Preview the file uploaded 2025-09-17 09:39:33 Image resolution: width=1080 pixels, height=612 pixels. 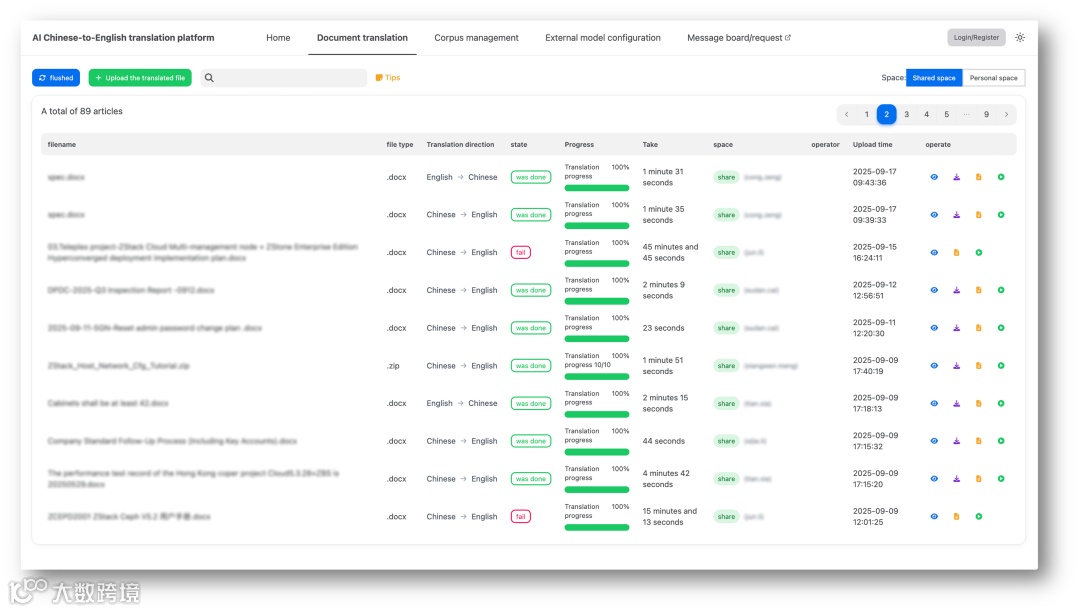[x=934, y=215]
